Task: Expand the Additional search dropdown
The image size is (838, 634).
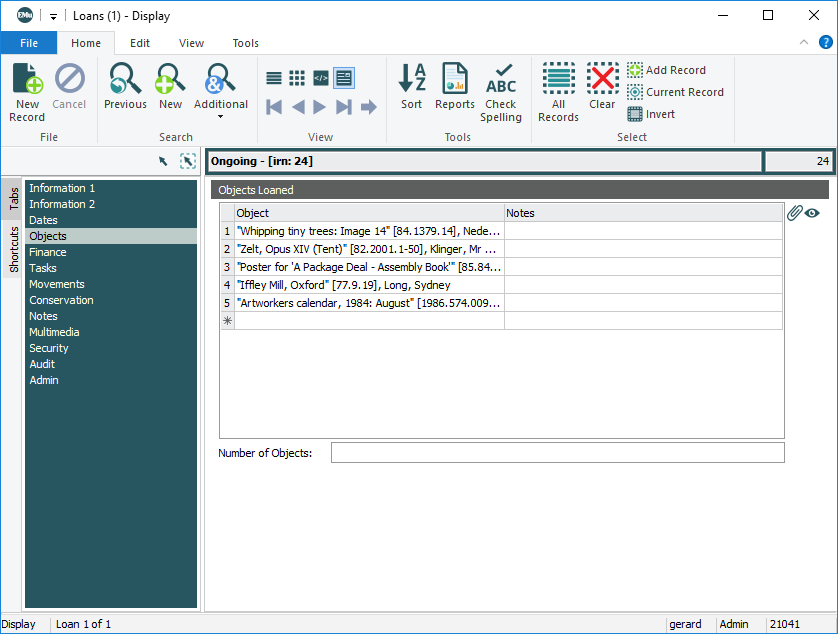Action: (x=221, y=116)
